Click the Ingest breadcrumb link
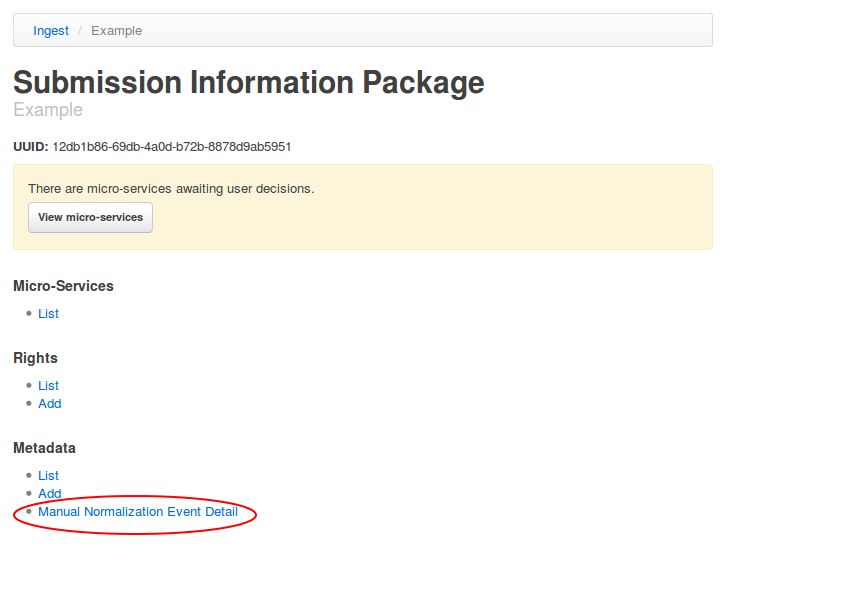The image size is (847, 591). tap(51, 31)
